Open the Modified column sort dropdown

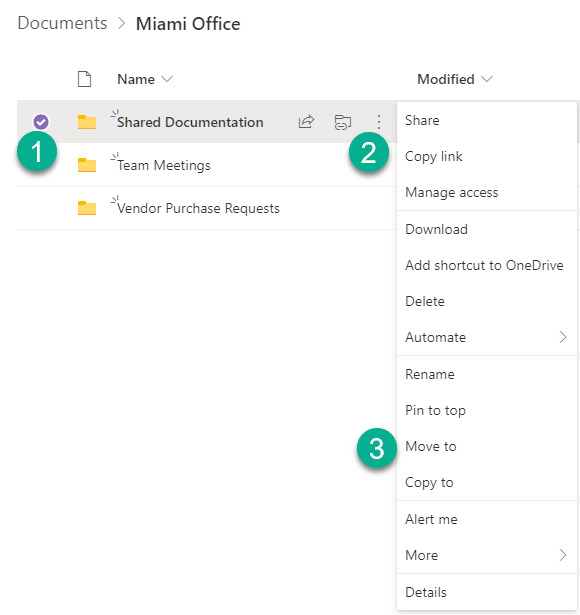[x=487, y=79]
